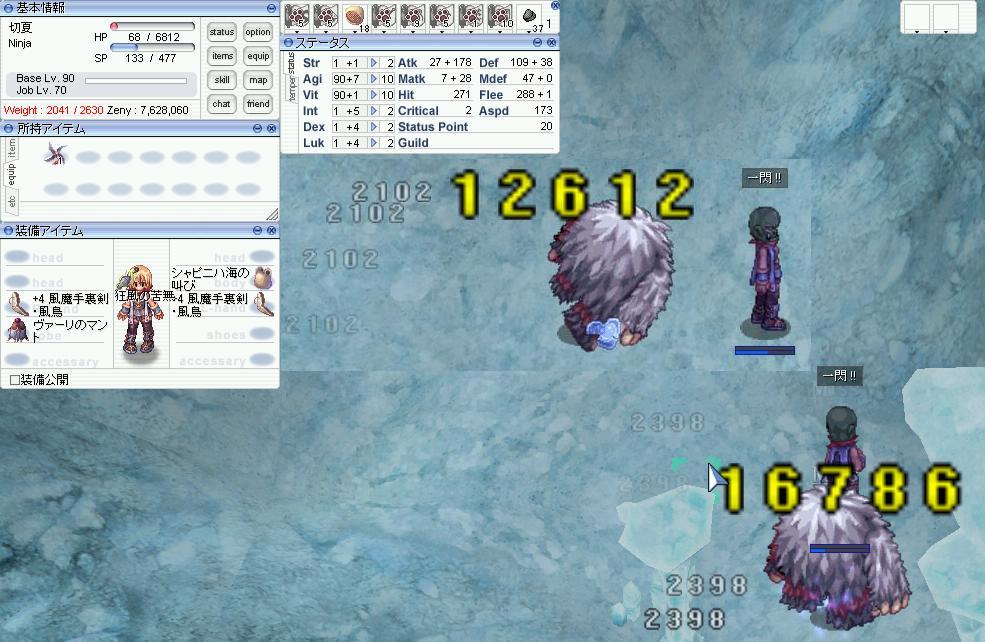Switch to the vertical status tab

pyautogui.click(x=291, y=63)
